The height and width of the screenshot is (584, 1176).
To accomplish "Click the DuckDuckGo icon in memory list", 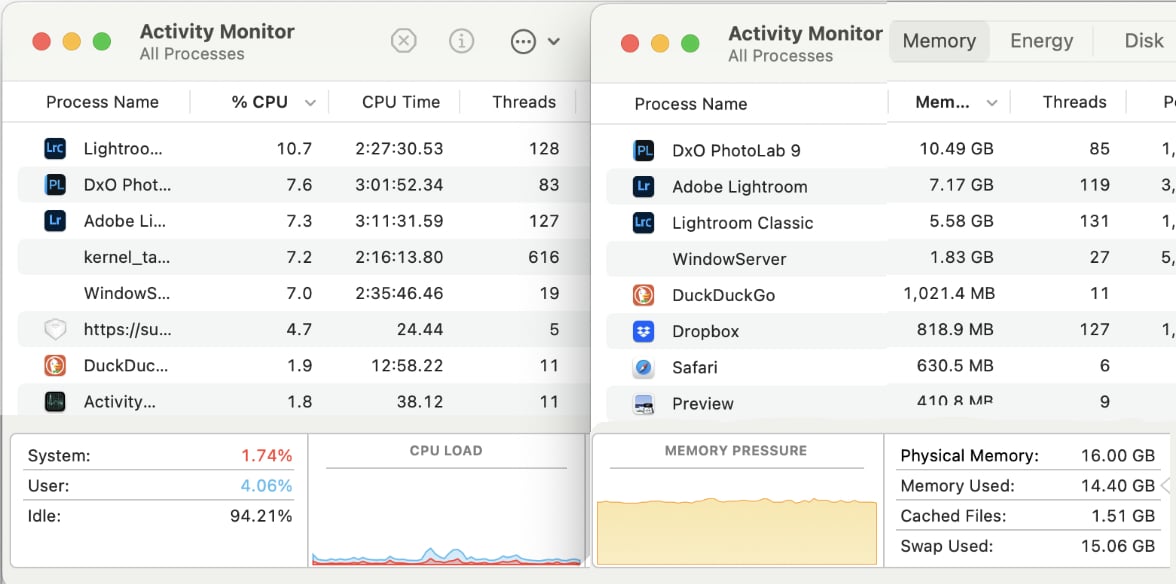I will [644, 295].
